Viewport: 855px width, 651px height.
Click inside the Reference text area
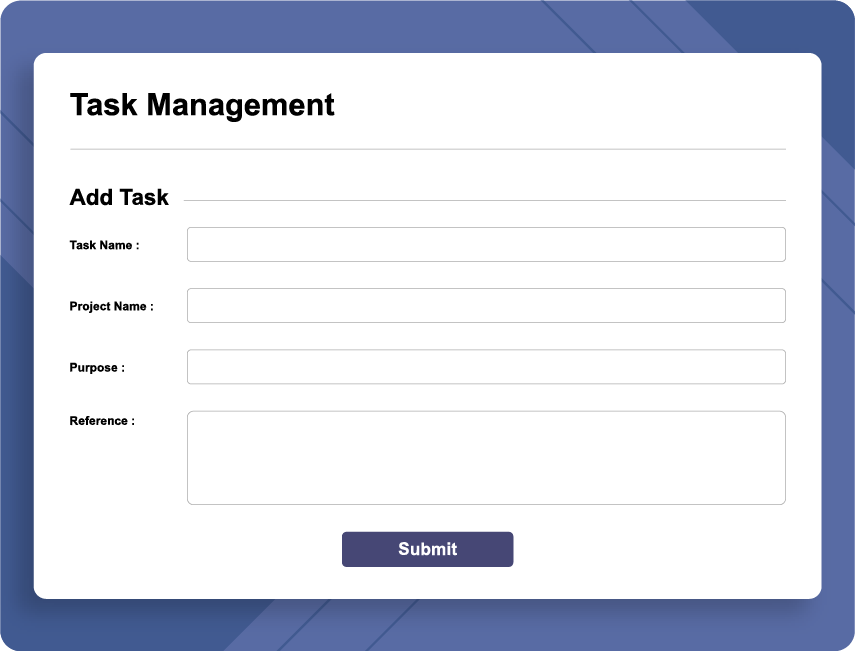tap(486, 456)
